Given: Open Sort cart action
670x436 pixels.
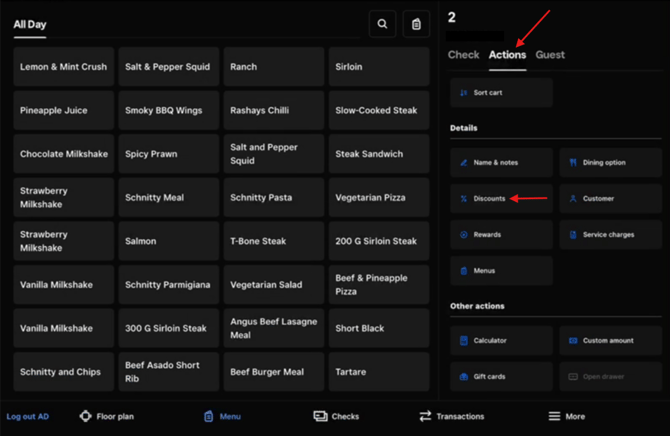Looking at the screenshot, I should tap(501, 93).
